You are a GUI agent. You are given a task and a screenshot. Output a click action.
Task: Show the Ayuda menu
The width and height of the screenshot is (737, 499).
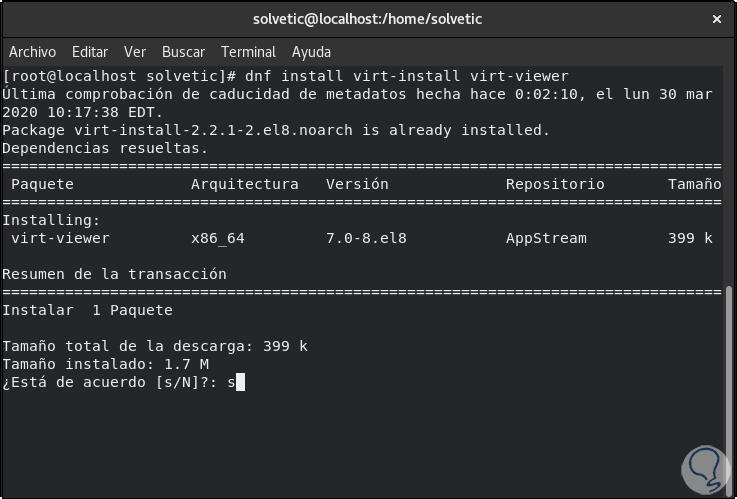tap(311, 52)
